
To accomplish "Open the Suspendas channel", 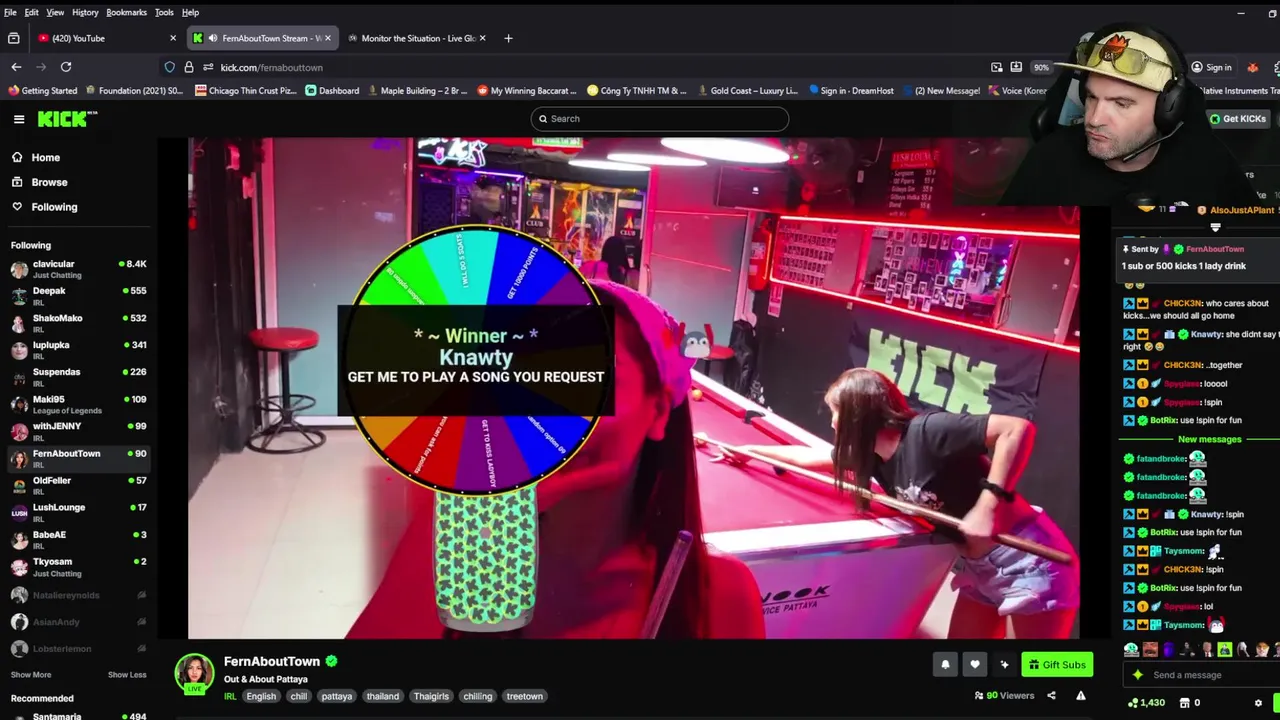I will [78, 377].
